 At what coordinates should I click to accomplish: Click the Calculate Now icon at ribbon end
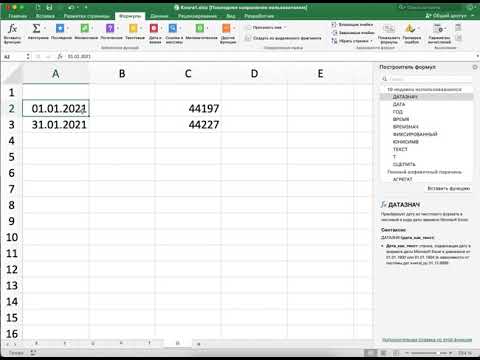(x=458, y=28)
